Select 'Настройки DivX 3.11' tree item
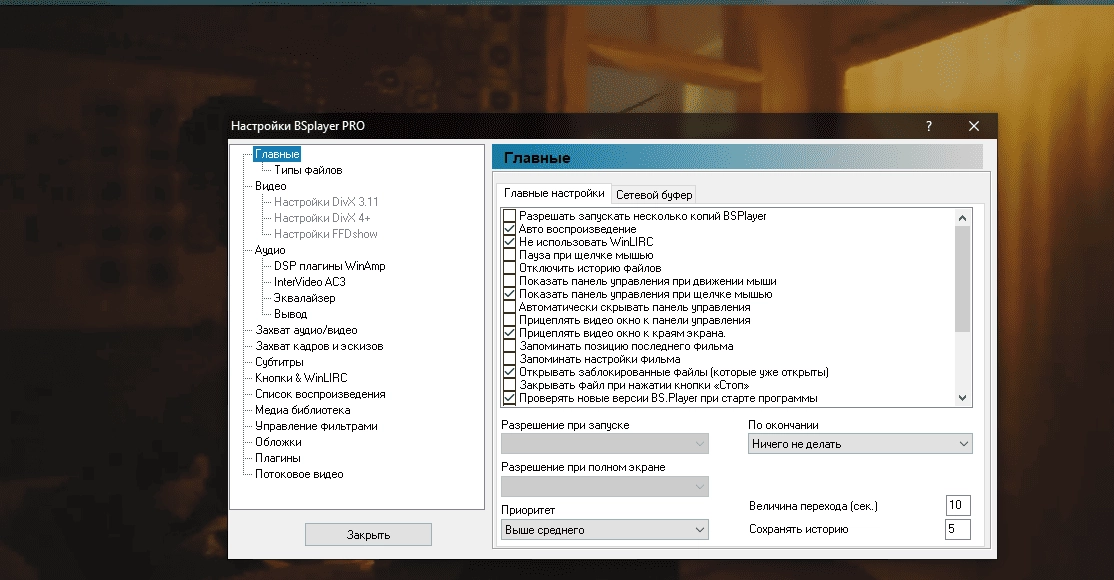The width and height of the screenshot is (1114, 580). coord(326,202)
